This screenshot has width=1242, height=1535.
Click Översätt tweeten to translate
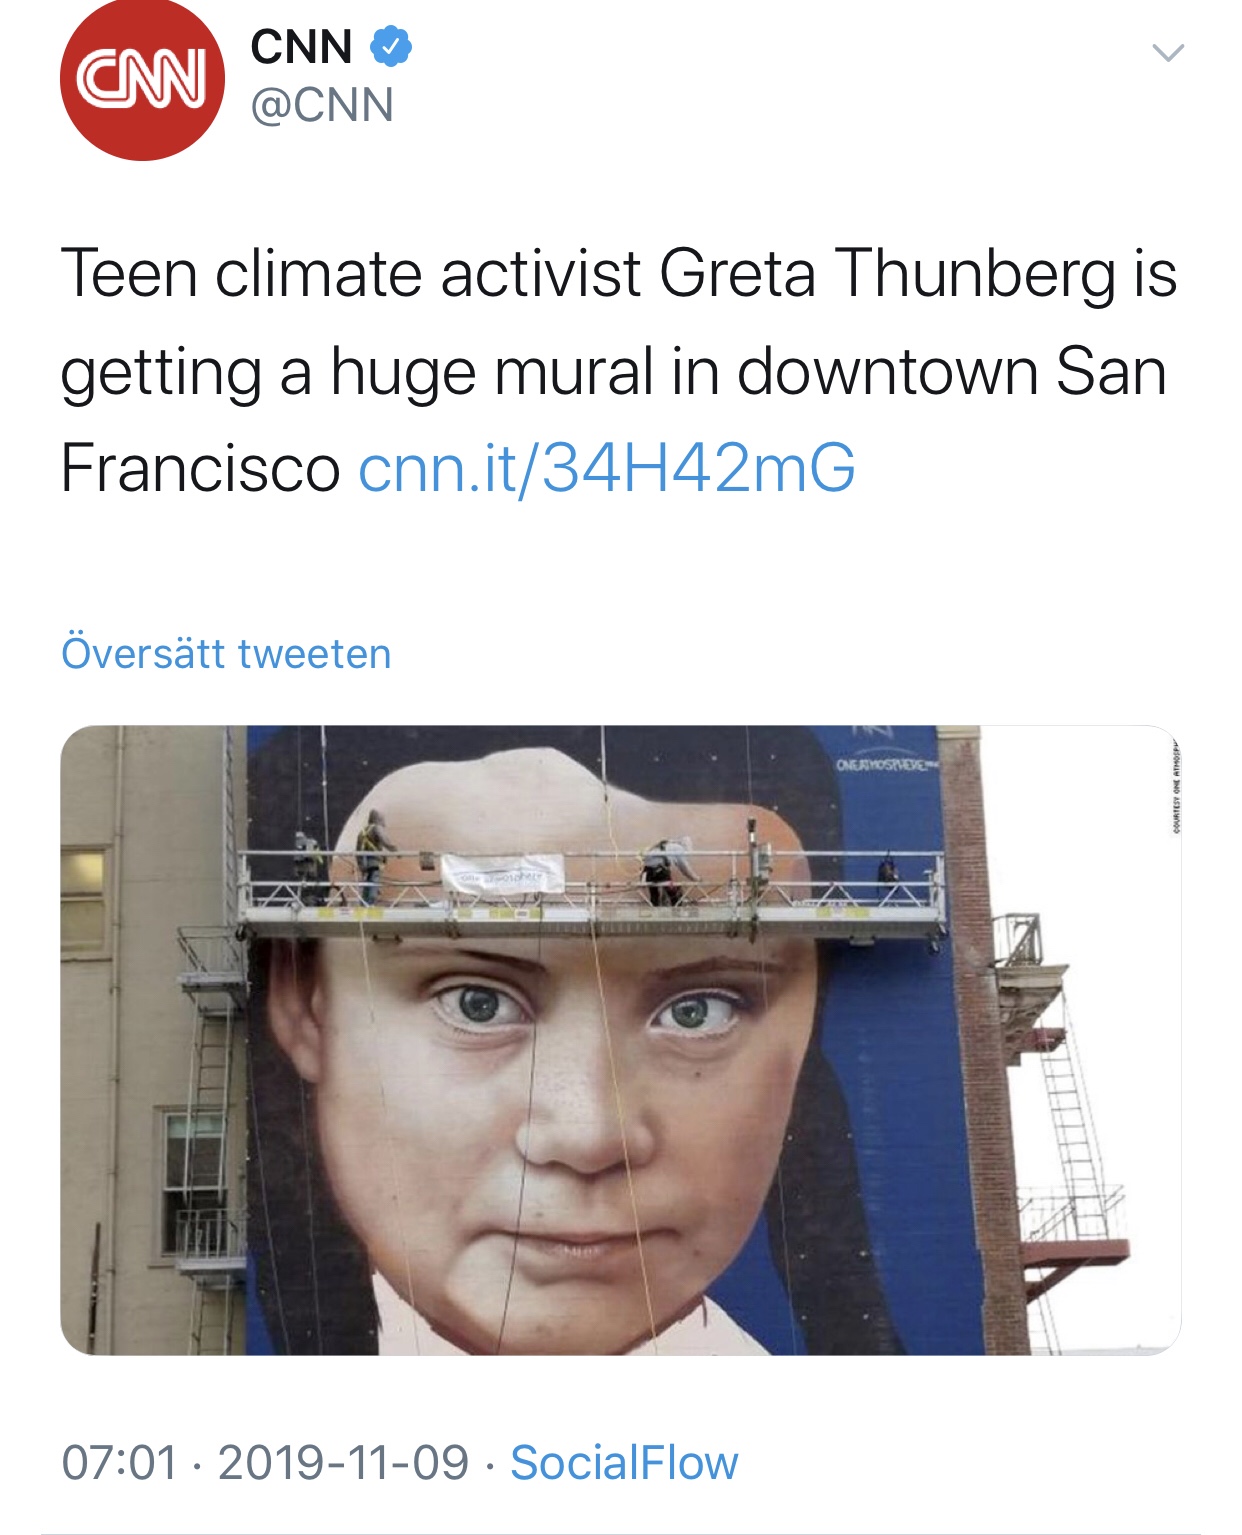point(226,654)
